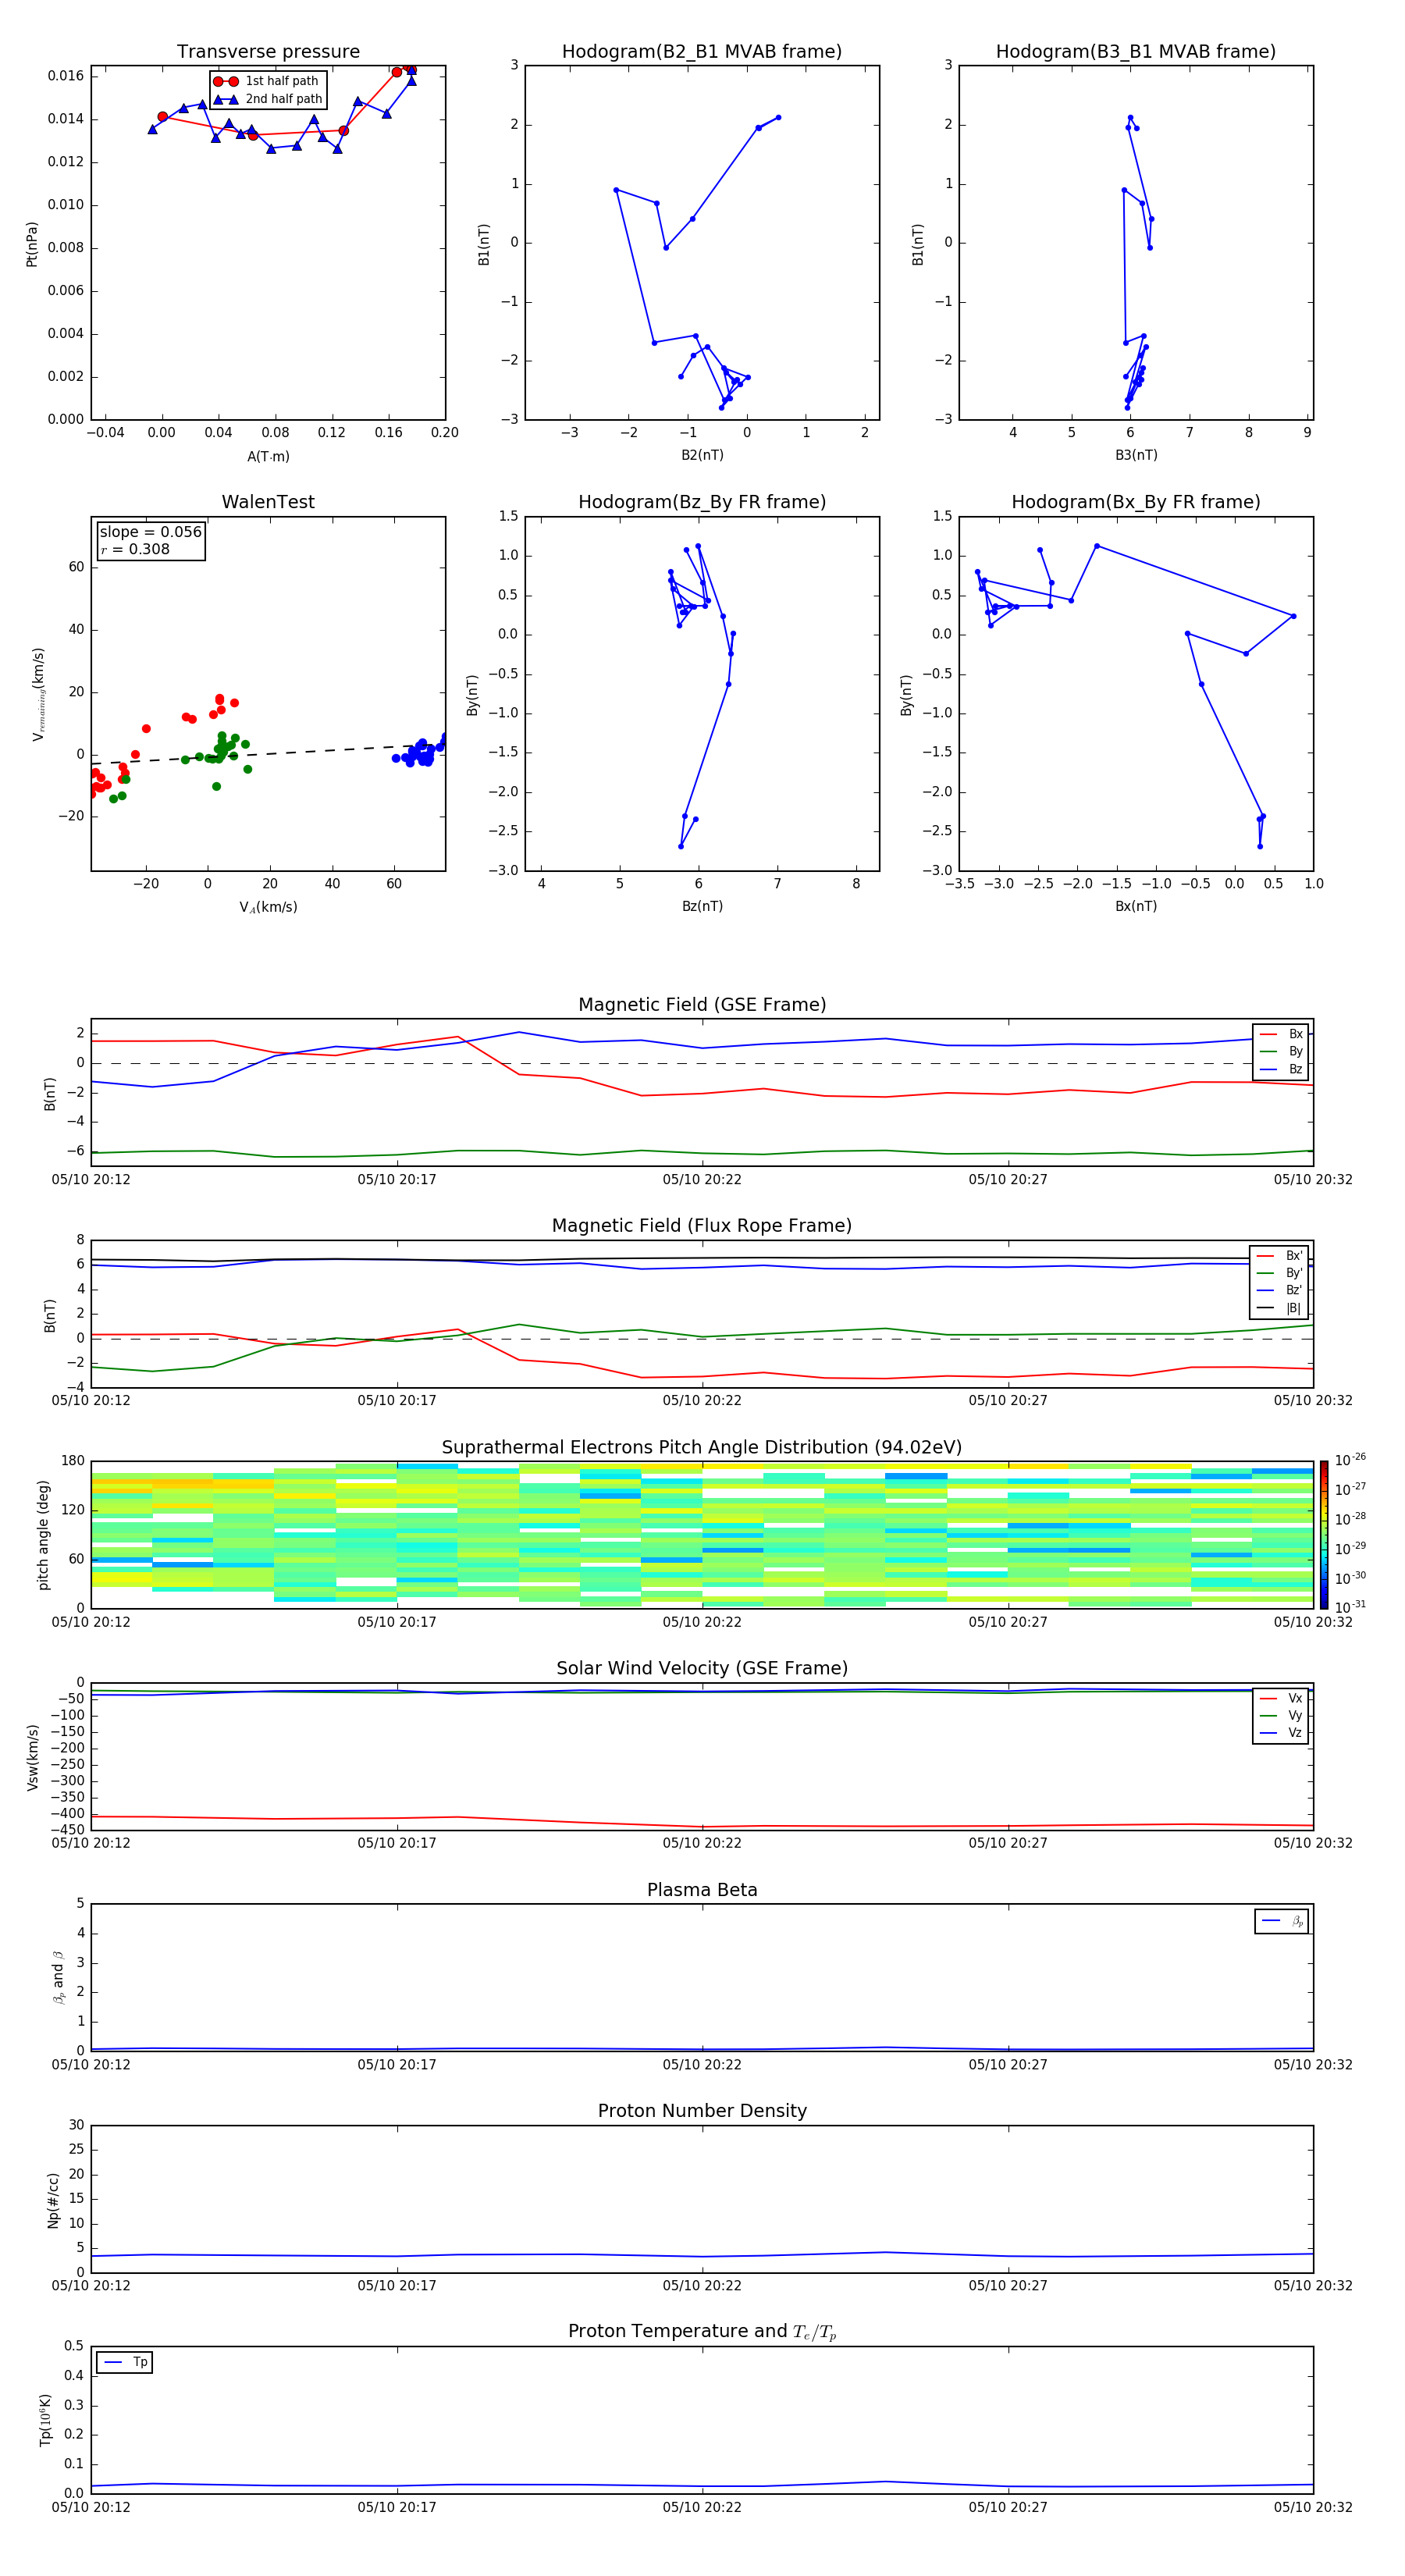Viewport: 1405px width, 2576px height.
Task: Click the "Magnetic Field (Flux Rope Frame)" title
Action: [x=702, y=1226]
